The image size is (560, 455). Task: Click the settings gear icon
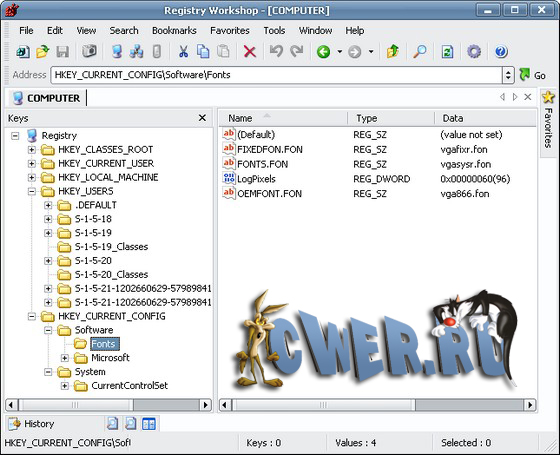tap(474, 52)
